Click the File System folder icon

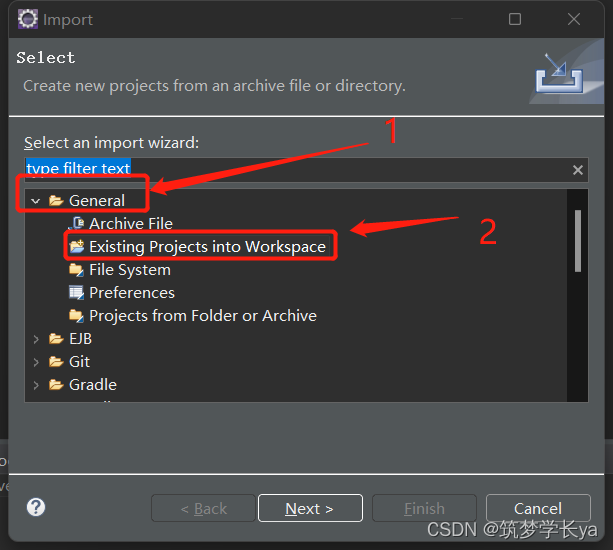(x=77, y=270)
